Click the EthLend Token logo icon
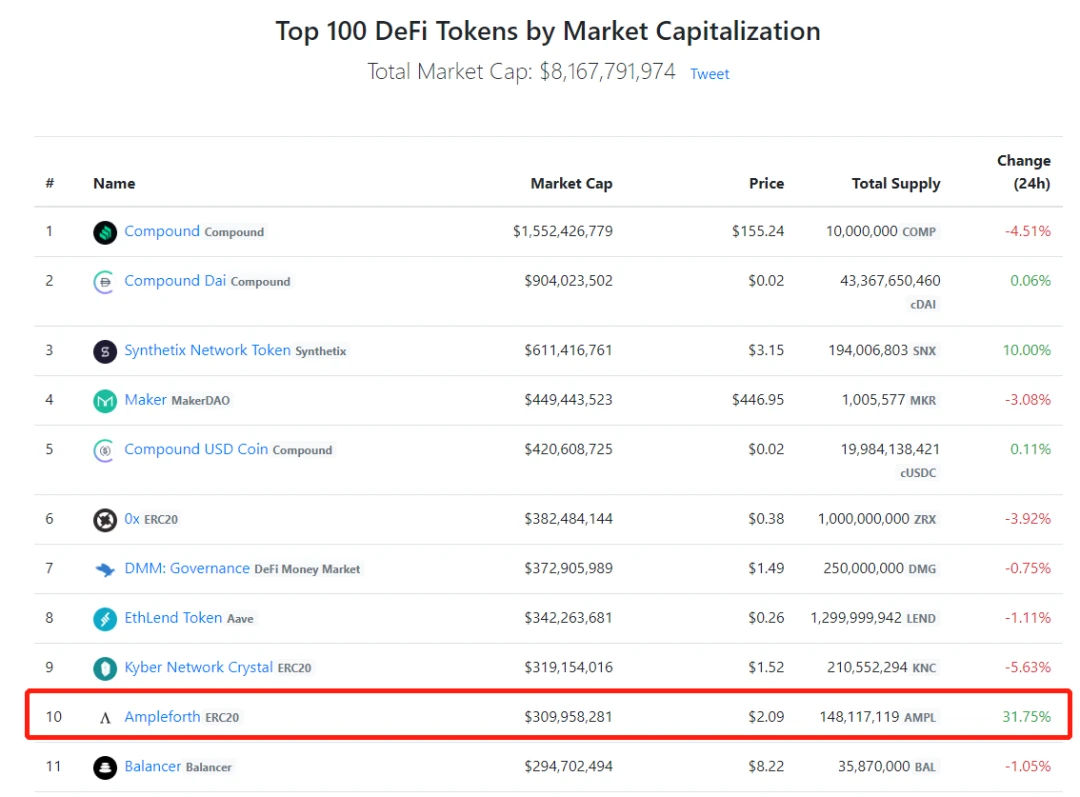Image resolution: width=1080 pixels, height=797 pixels. (105, 619)
